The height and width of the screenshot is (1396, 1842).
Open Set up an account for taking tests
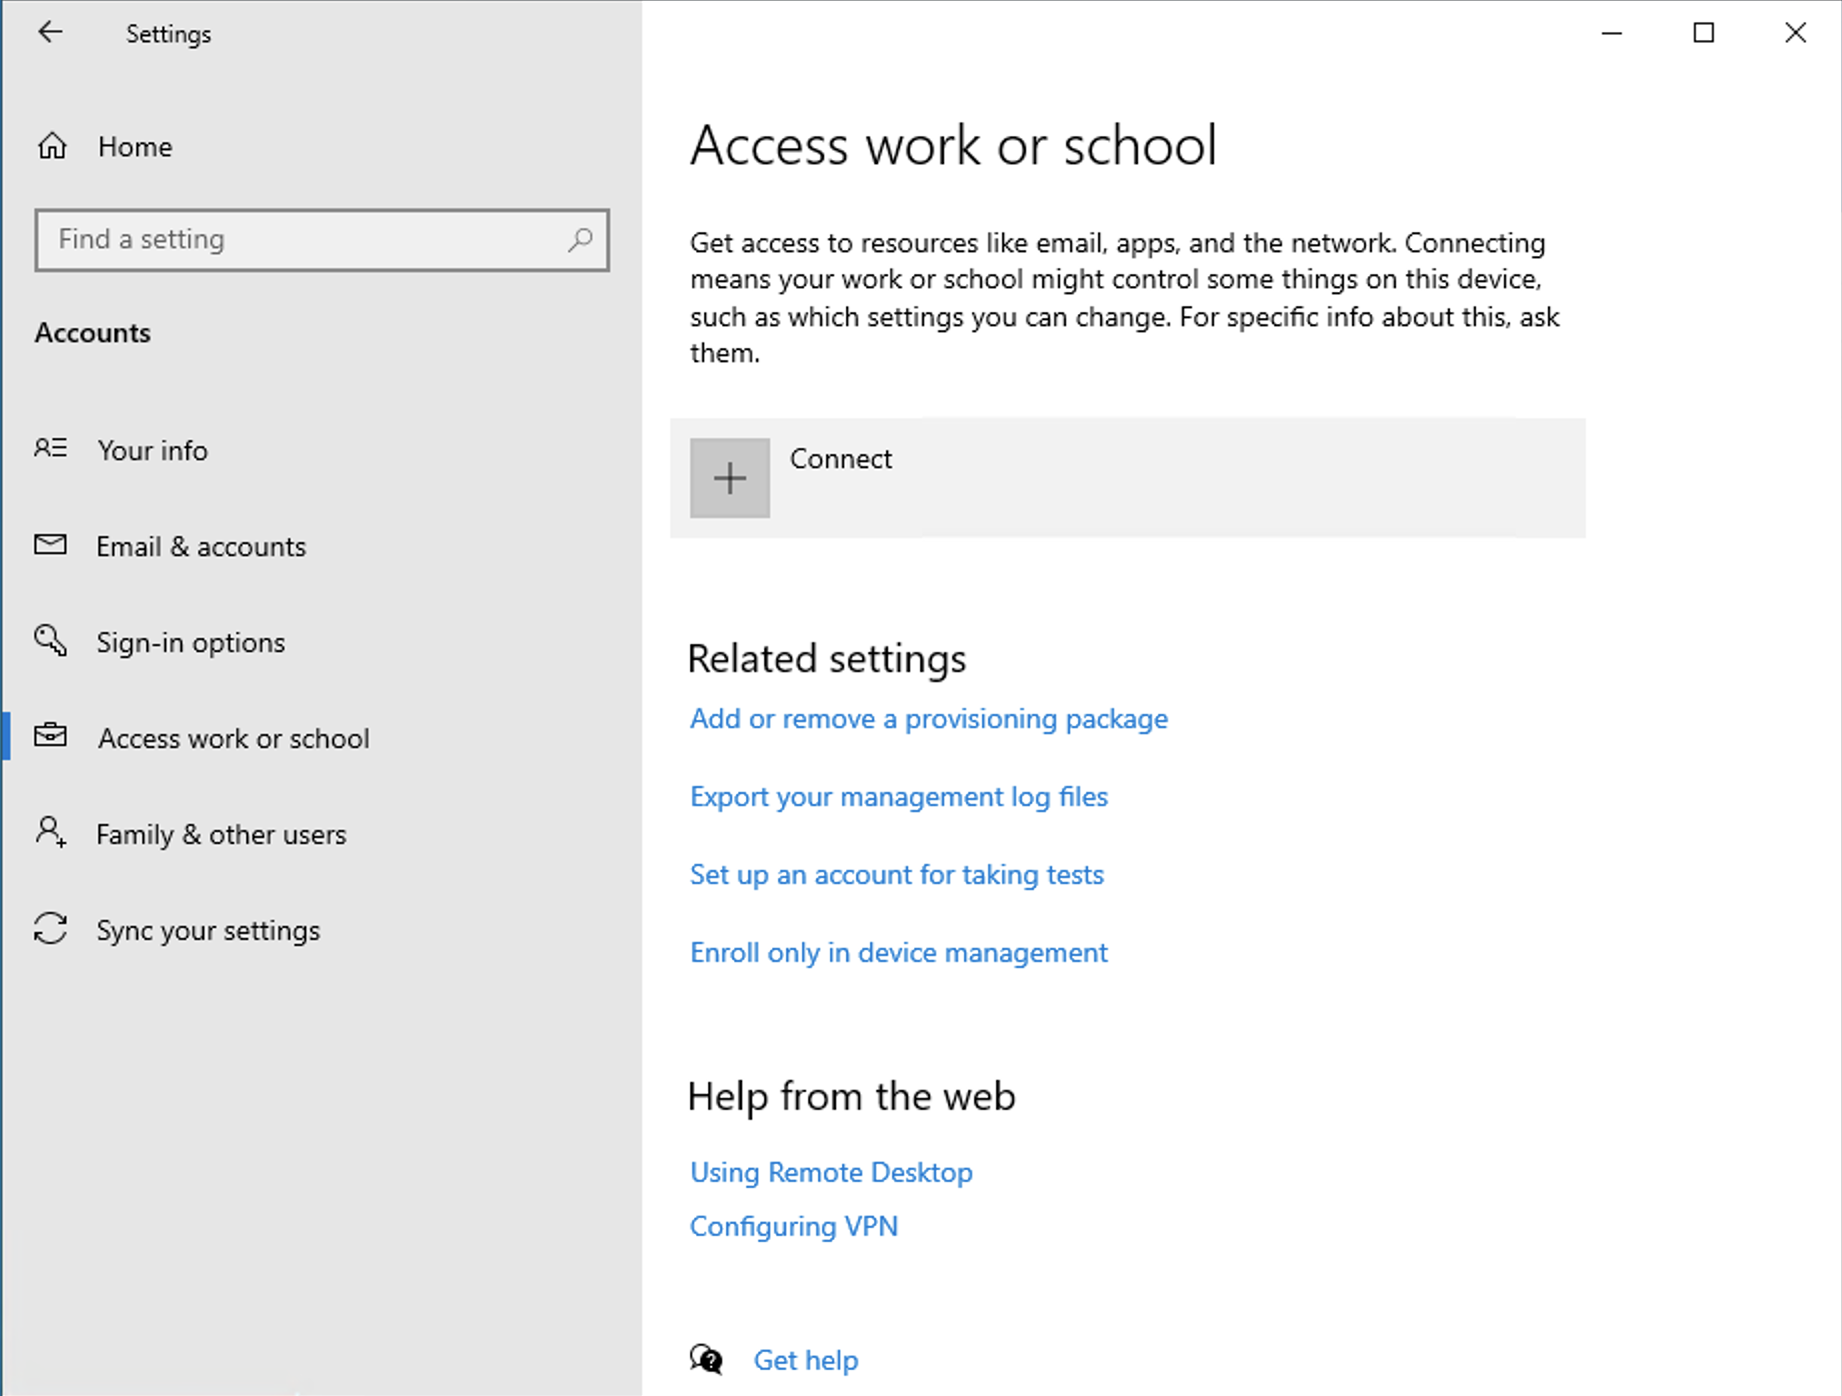(x=896, y=875)
